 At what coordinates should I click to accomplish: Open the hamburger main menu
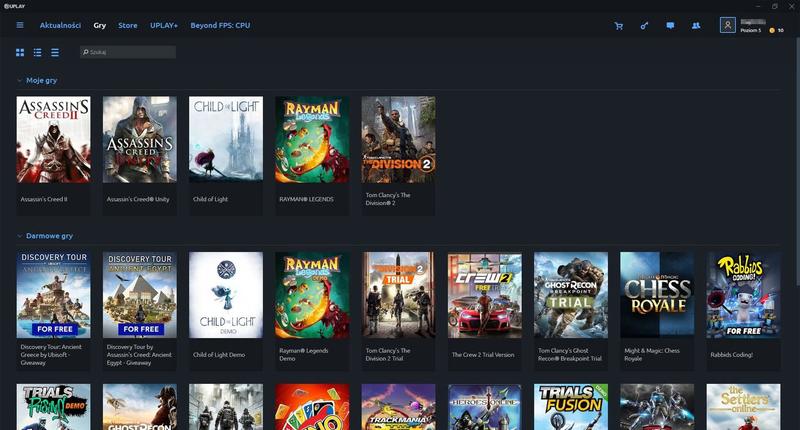click(x=20, y=25)
